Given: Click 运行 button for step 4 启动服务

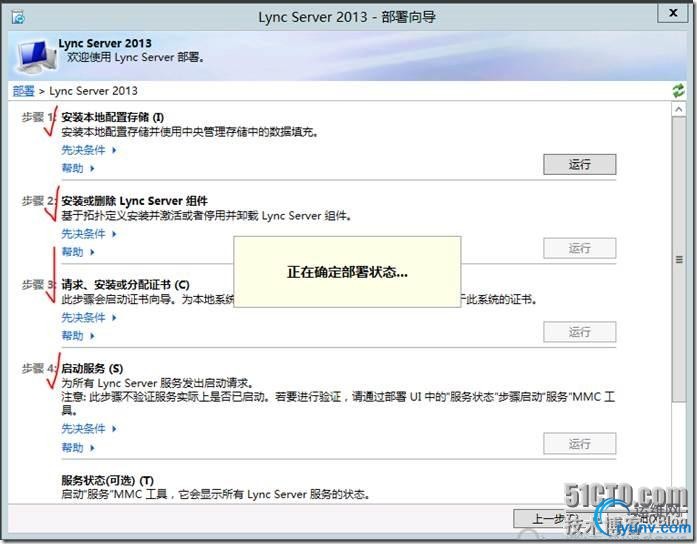Looking at the screenshot, I should point(580,443).
